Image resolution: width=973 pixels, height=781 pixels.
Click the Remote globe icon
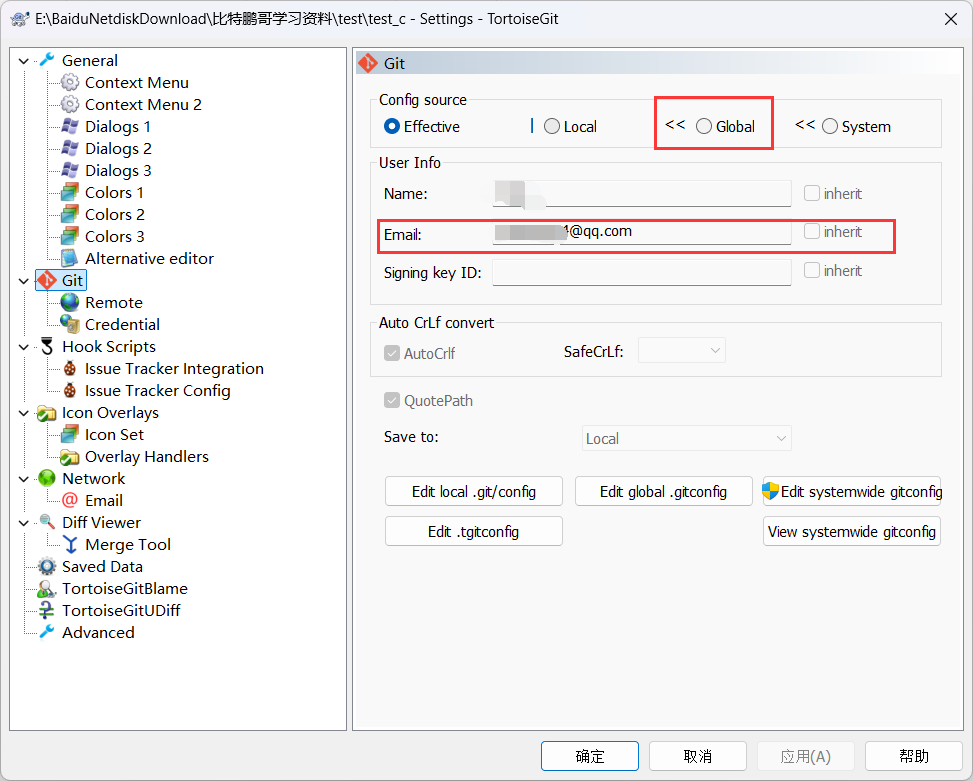(70, 302)
